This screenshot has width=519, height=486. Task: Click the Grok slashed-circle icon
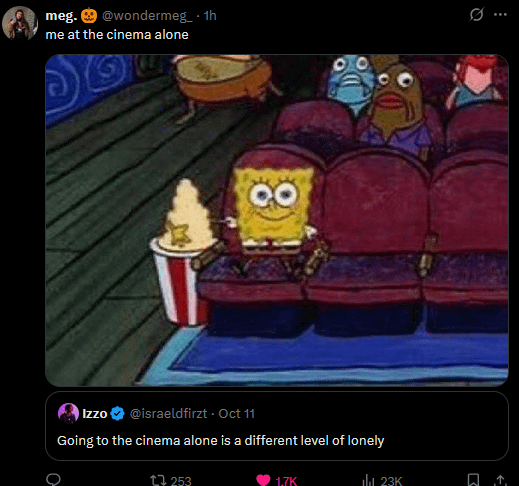[476, 15]
